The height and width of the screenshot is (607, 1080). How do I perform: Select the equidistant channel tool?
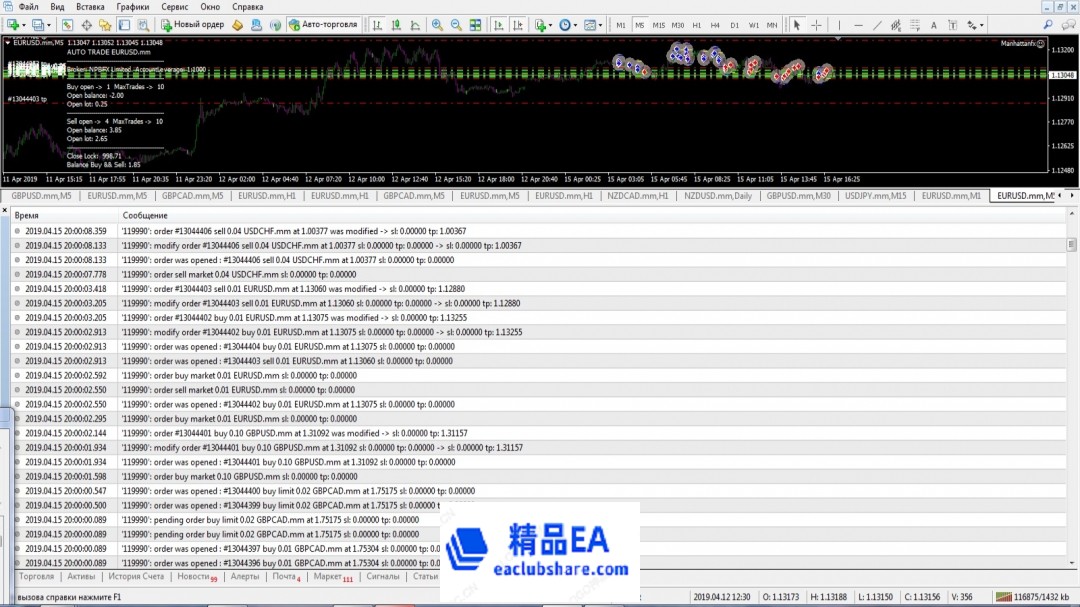(x=895, y=25)
